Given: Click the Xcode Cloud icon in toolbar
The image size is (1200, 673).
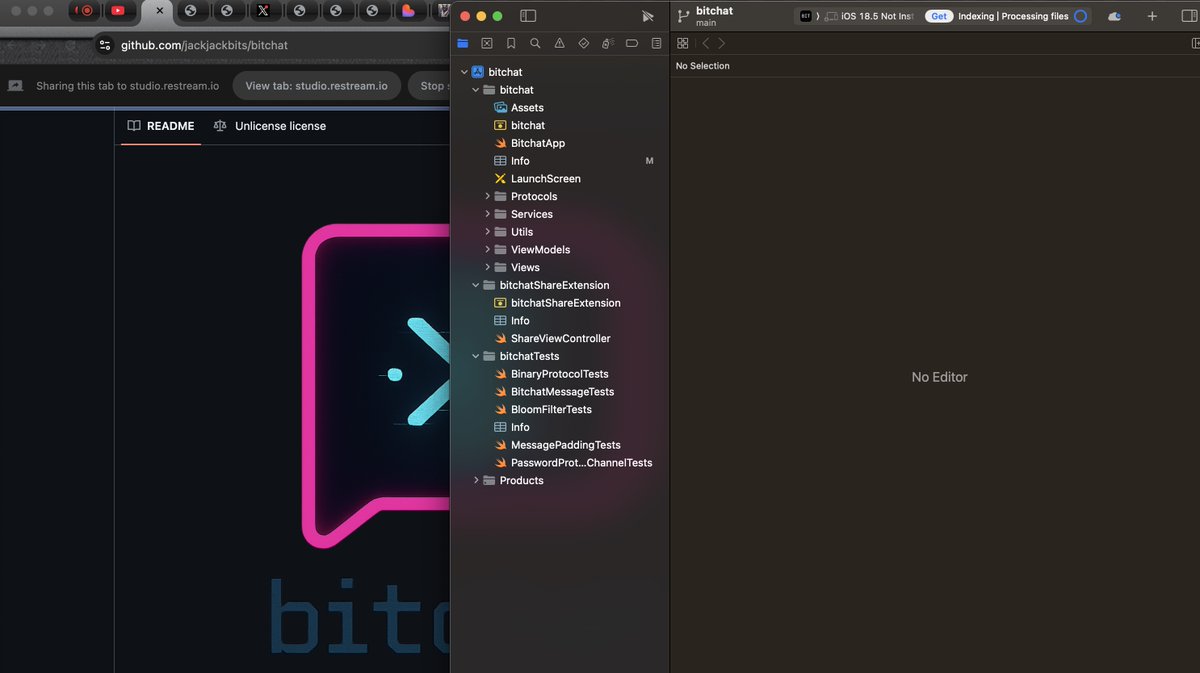Looking at the screenshot, I should pyautogui.click(x=1114, y=16).
